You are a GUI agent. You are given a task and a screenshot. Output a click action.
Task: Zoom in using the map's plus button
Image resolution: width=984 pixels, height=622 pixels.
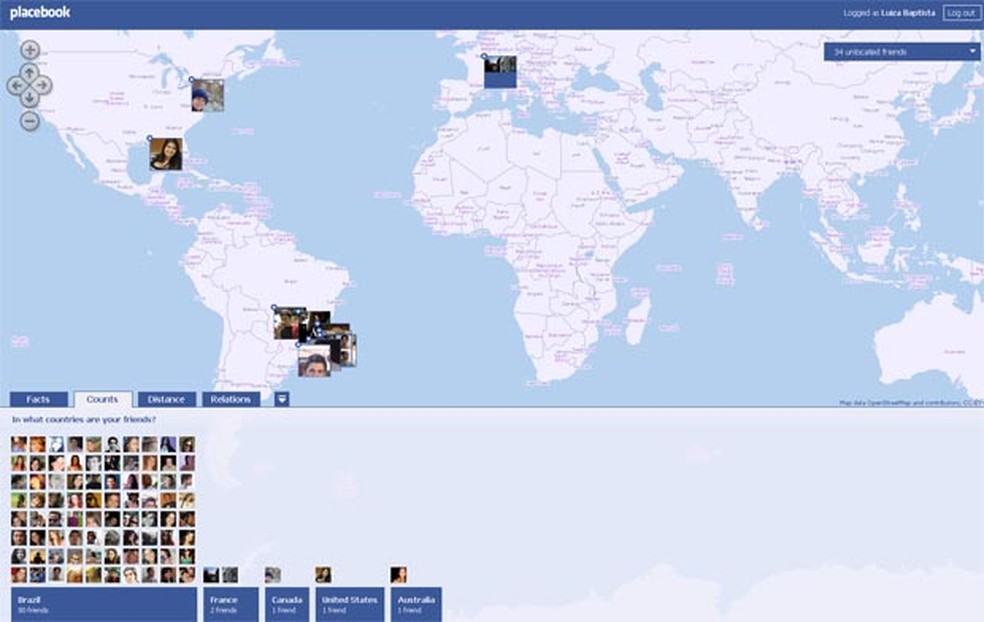[31, 48]
